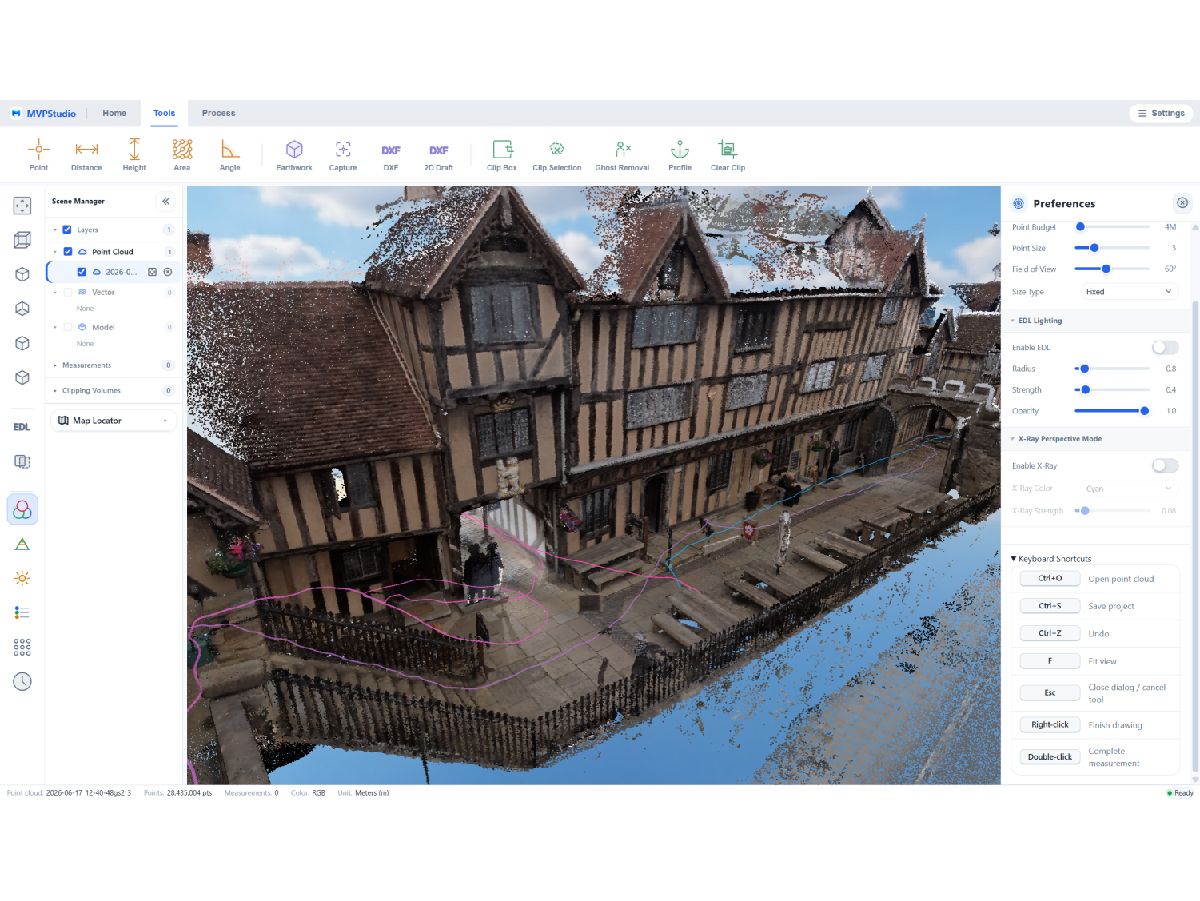Uncheck the Point Cloud group checkbox
1200x901 pixels.
tap(68, 252)
